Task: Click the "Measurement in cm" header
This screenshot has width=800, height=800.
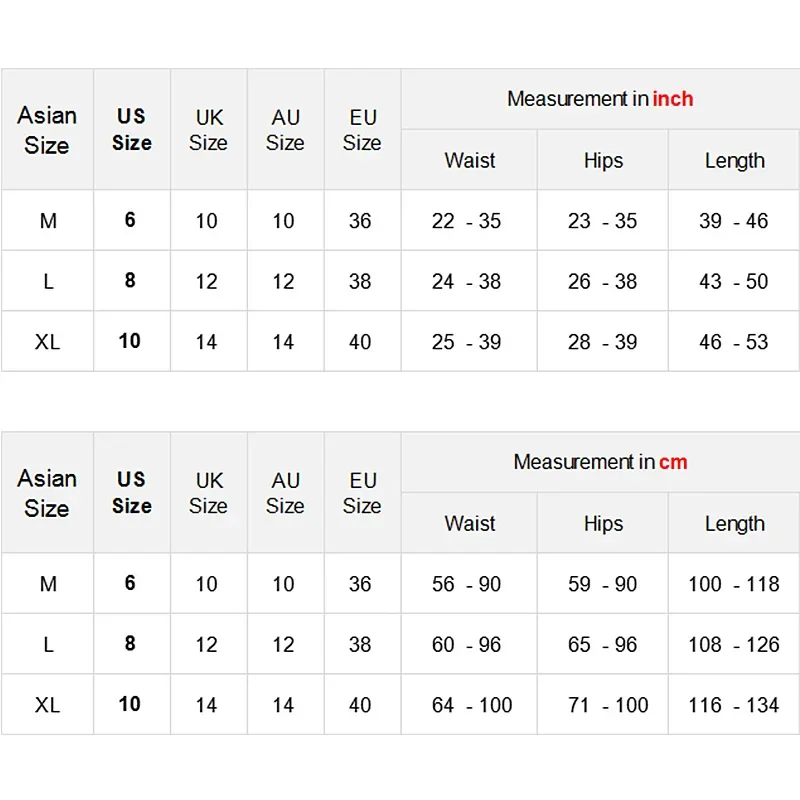Action: 600,462
